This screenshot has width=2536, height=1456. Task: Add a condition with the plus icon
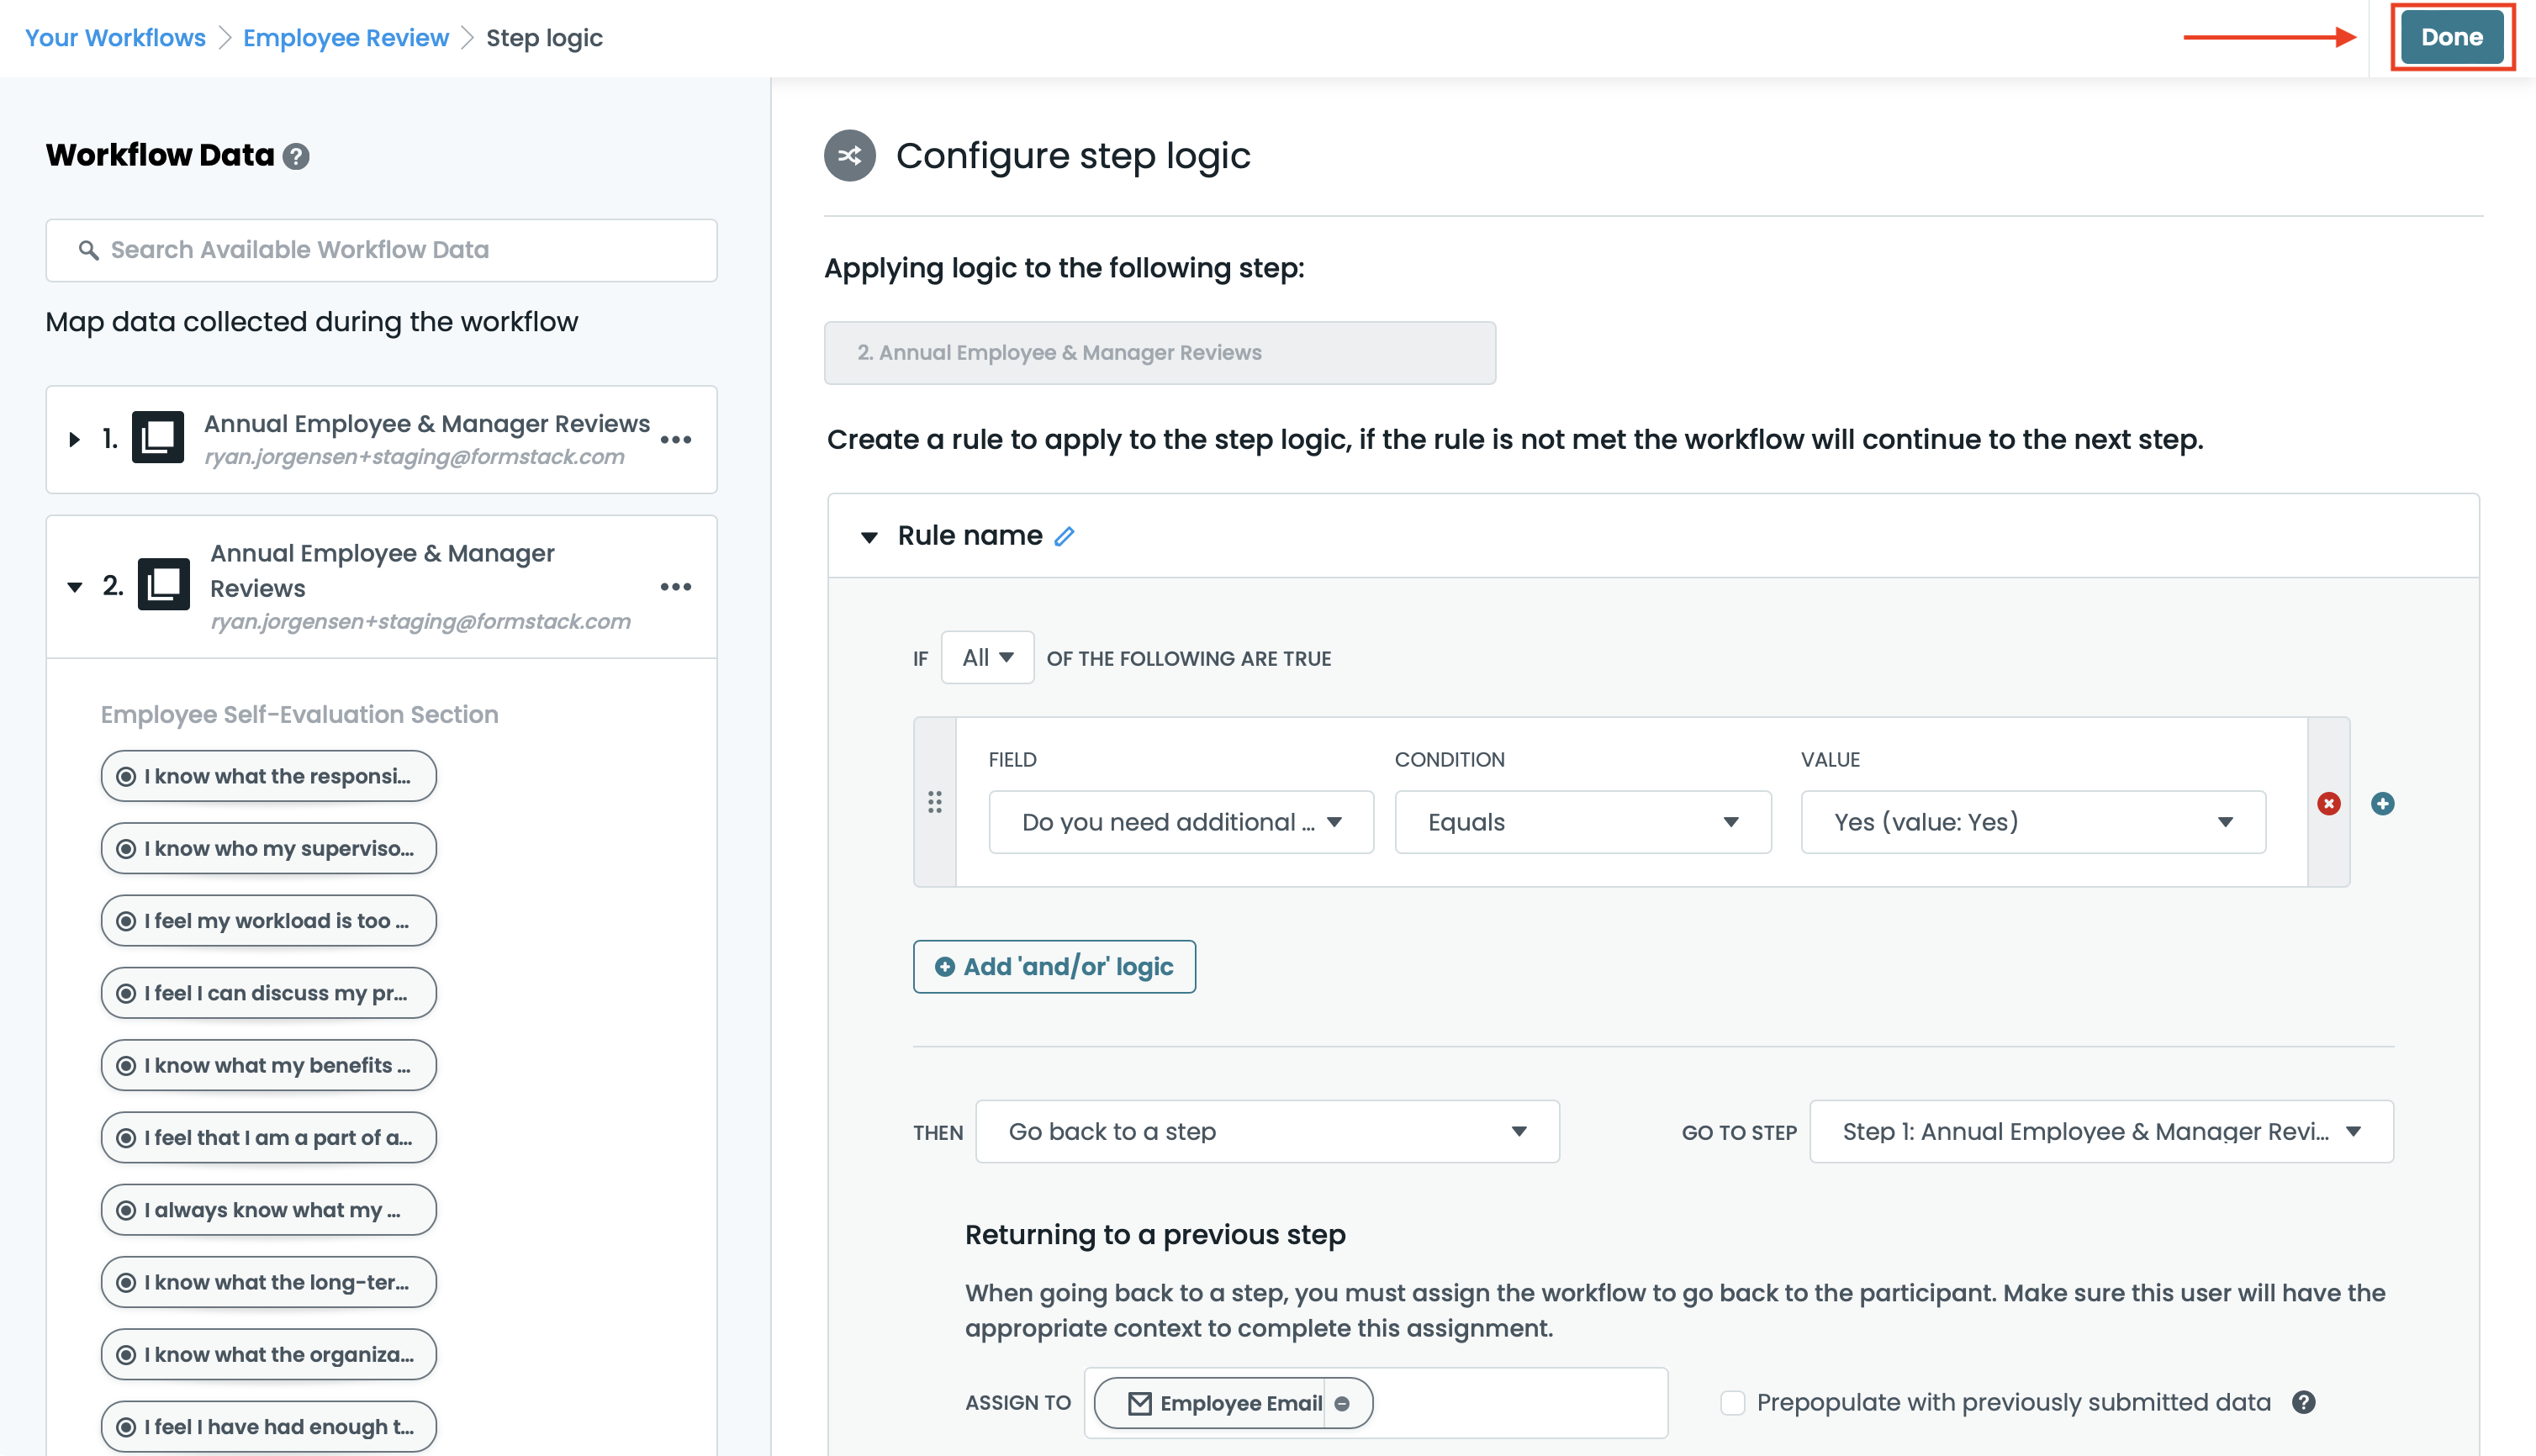(2382, 804)
